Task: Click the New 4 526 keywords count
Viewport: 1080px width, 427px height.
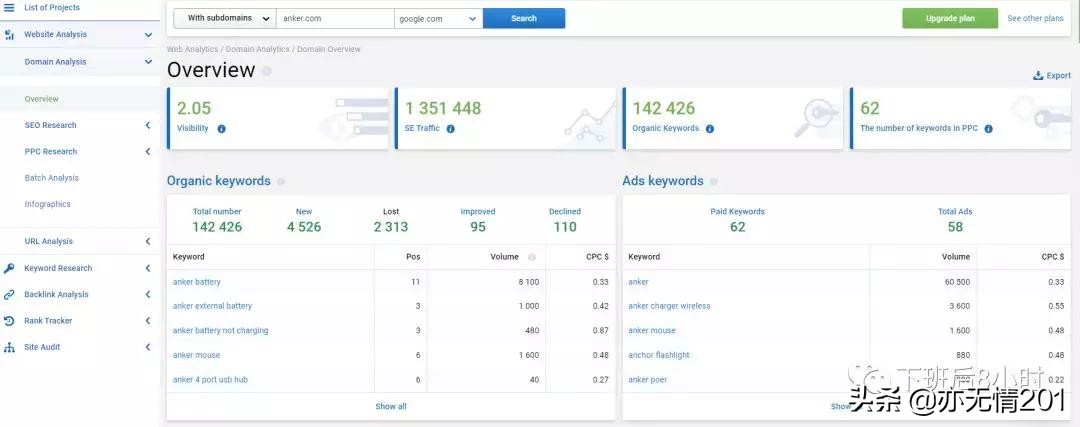Action: 304,227
